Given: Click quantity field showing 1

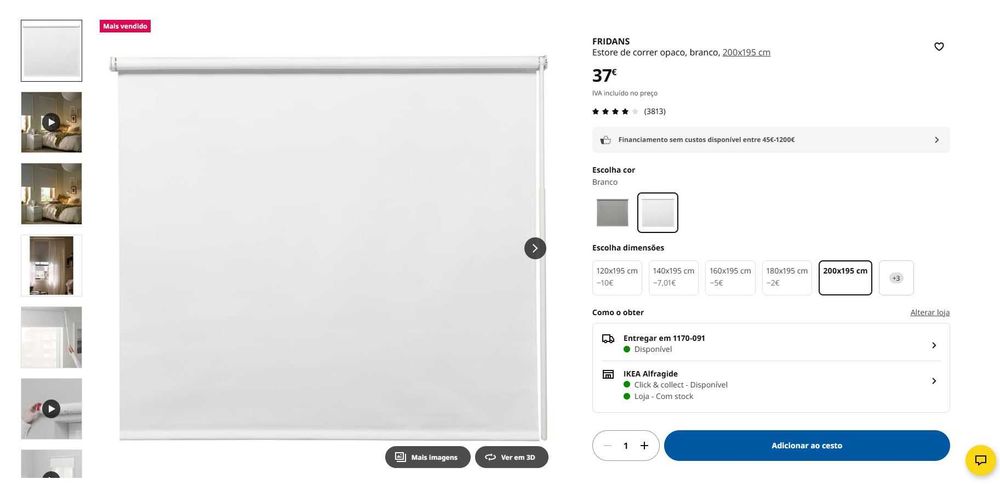Looking at the screenshot, I should click(x=626, y=446).
